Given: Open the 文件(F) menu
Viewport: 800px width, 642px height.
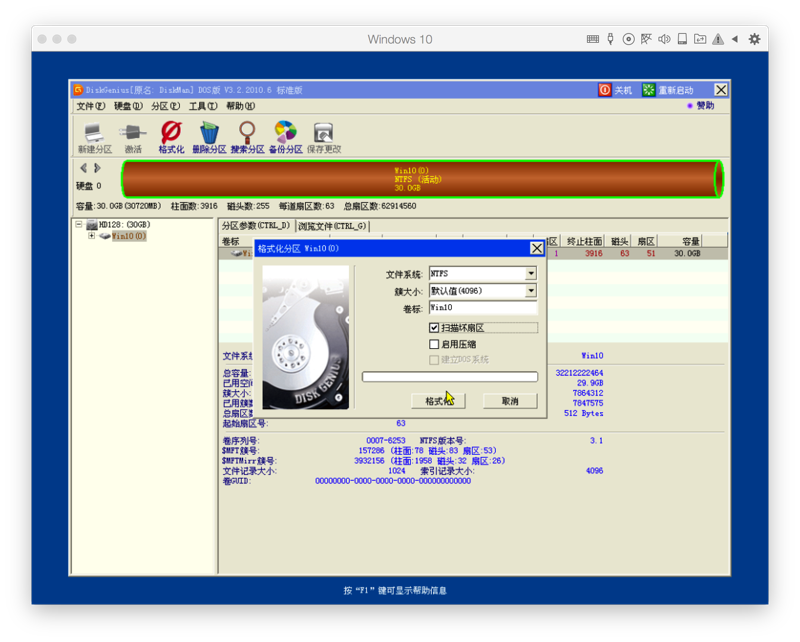Looking at the screenshot, I should point(91,106).
